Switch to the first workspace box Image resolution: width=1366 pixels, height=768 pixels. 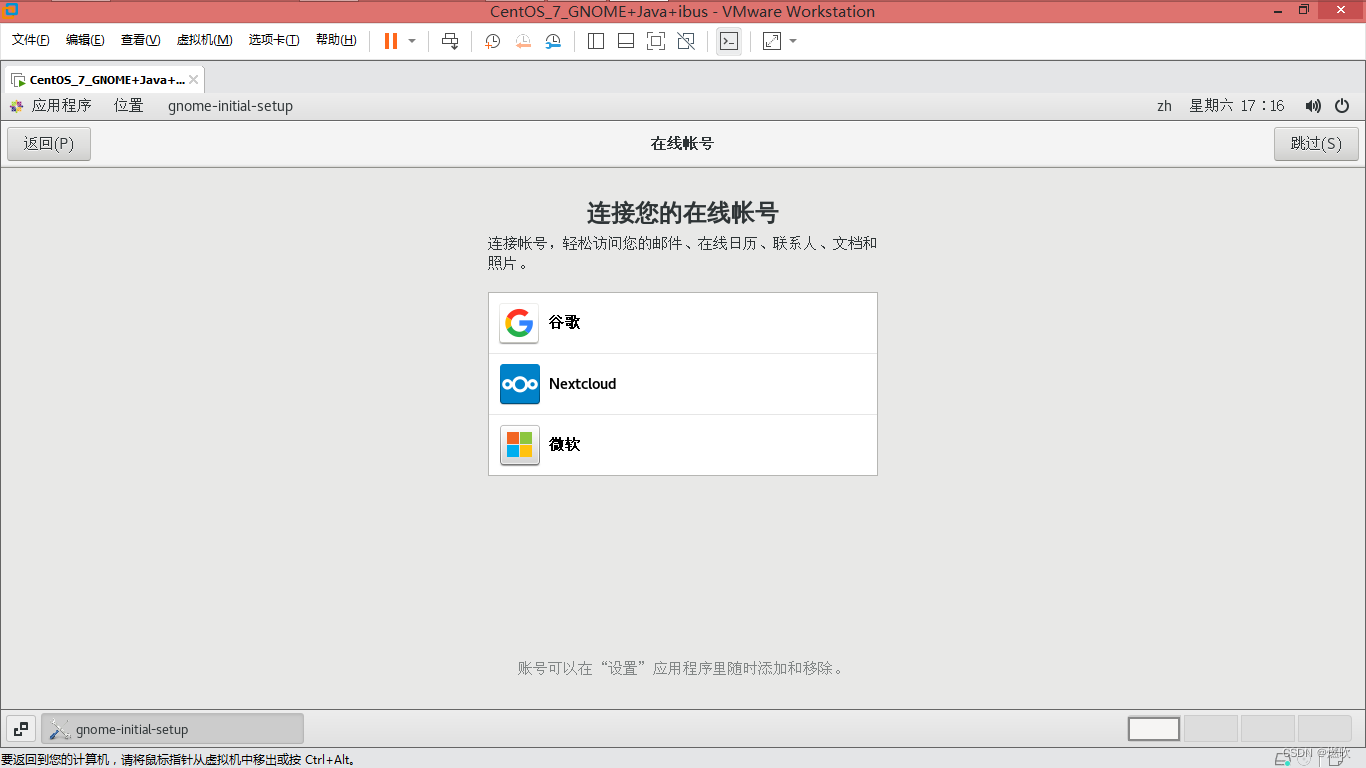tap(1154, 729)
